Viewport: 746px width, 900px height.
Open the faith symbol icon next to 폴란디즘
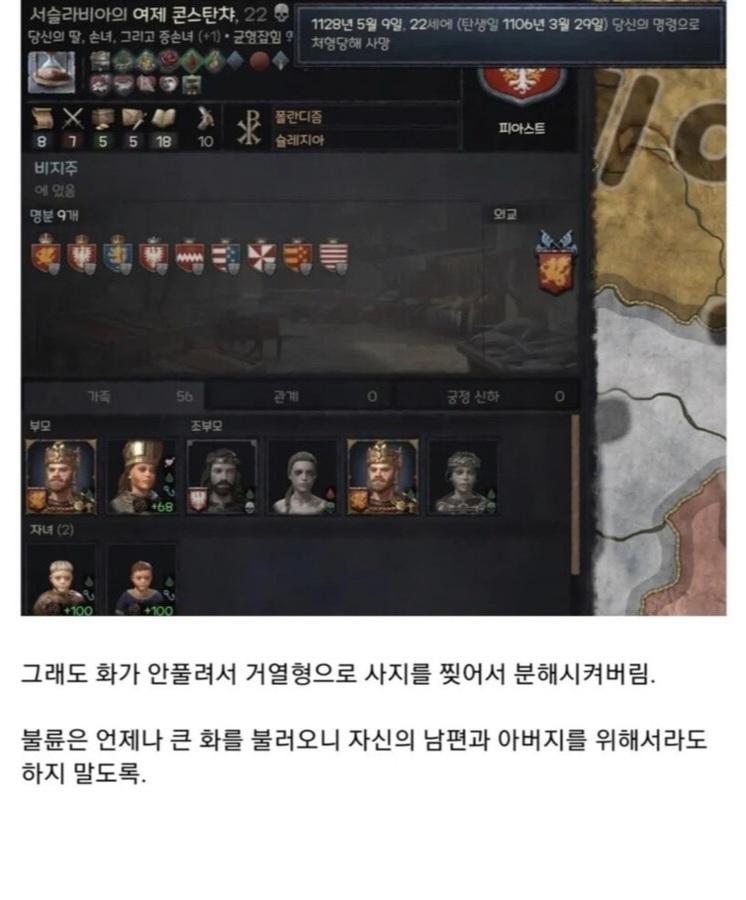click(x=250, y=127)
